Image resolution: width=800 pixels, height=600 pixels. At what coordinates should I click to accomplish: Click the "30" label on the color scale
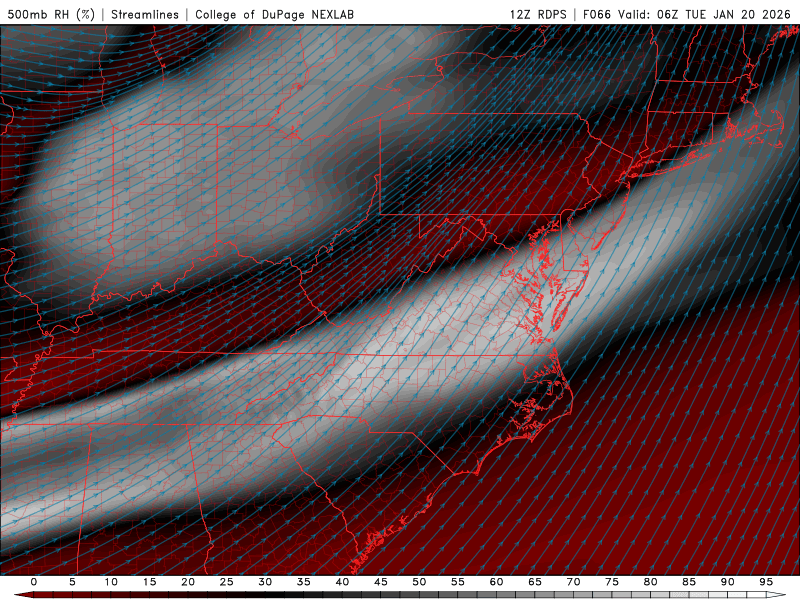pos(265,582)
